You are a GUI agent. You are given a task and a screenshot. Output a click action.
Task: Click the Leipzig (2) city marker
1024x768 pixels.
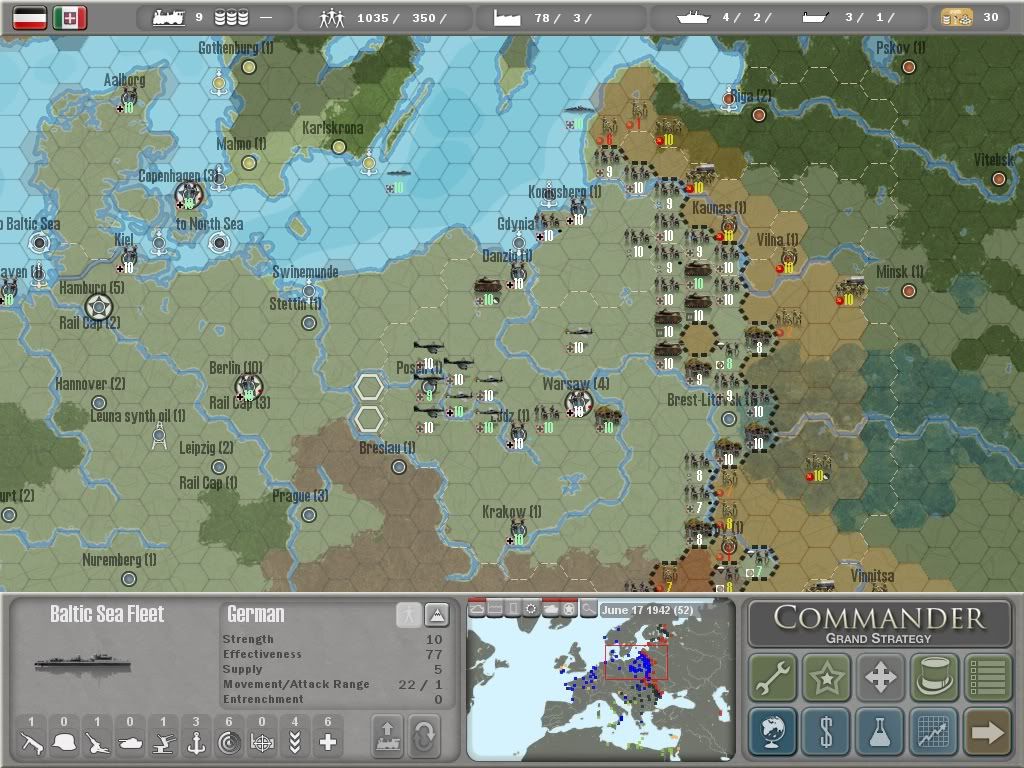pos(219,467)
